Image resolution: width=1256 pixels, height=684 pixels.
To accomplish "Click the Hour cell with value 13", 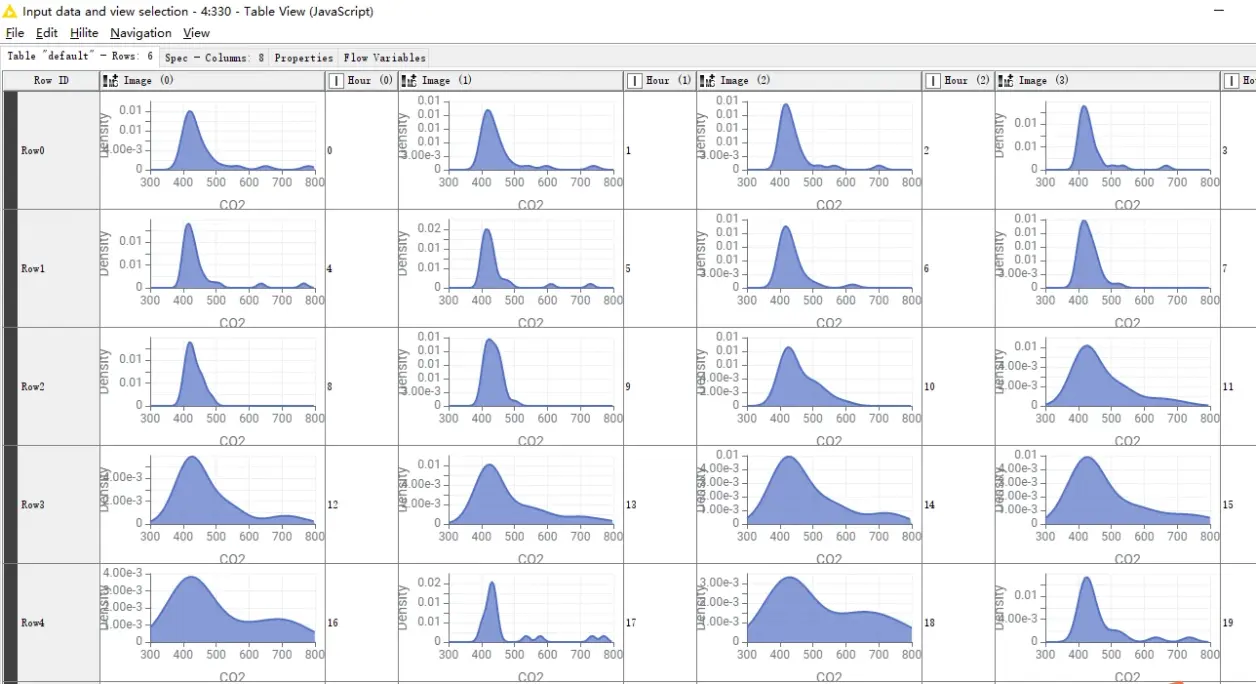I will coord(660,504).
